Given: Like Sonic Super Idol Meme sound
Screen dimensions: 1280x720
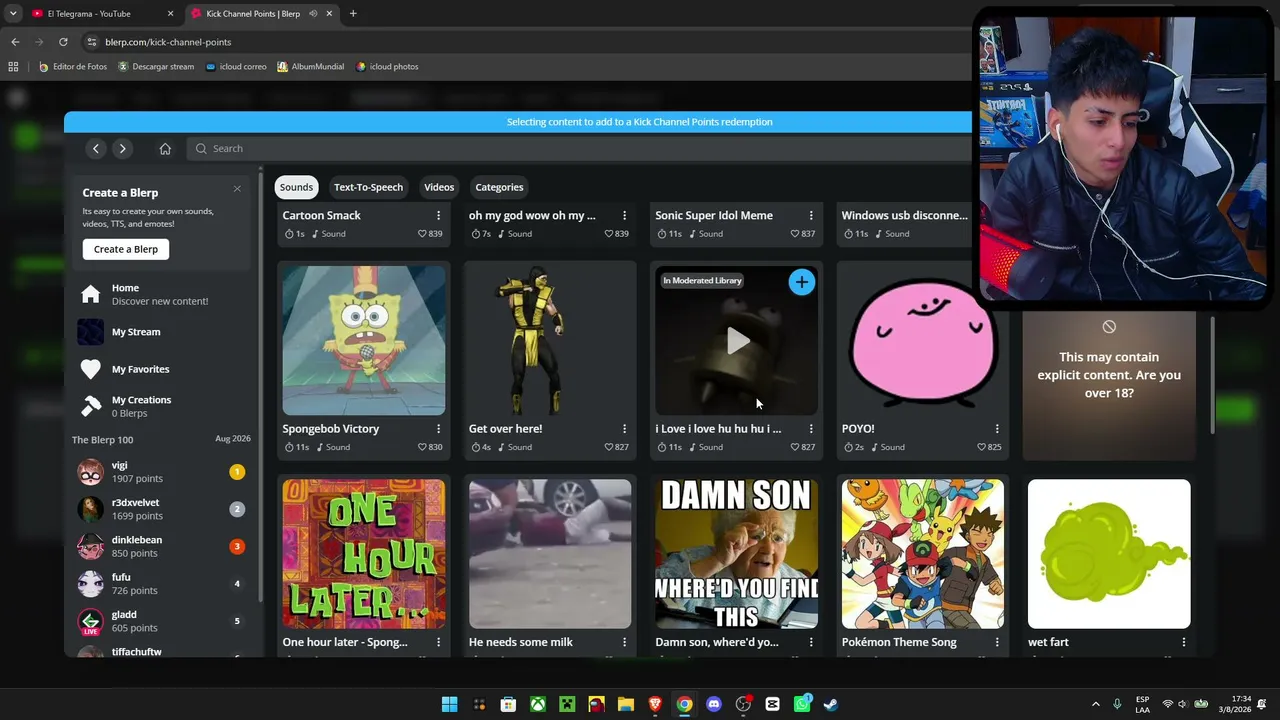Looking at the screenshot, I should coord(795,234).
